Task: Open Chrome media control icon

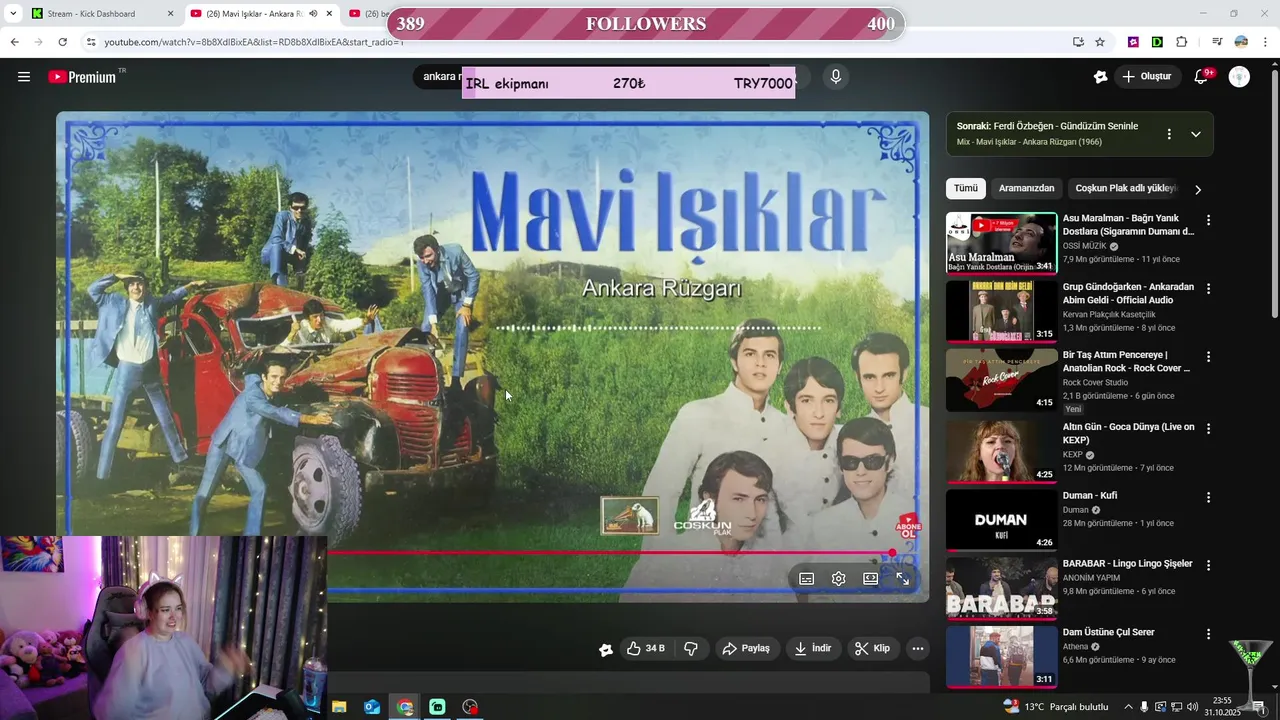Action: coord(1217,42)
